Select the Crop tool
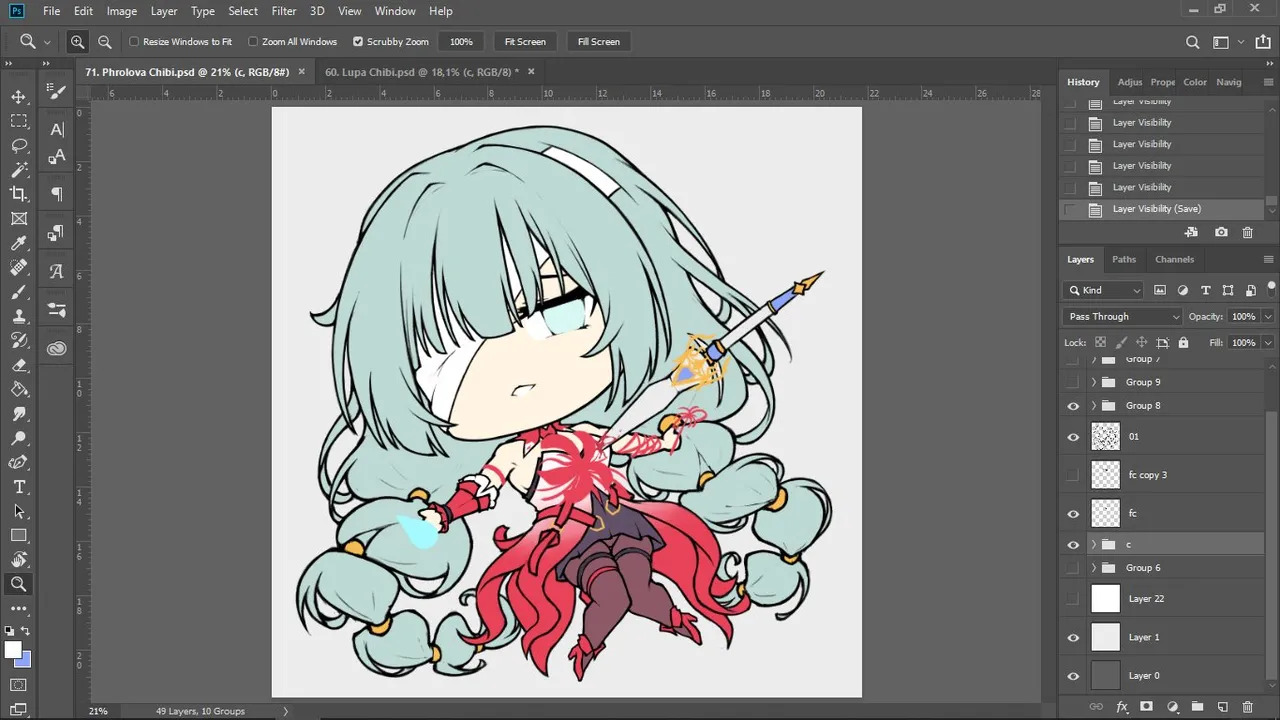This screenshot has height=720, width=1280. click(19, 194)
